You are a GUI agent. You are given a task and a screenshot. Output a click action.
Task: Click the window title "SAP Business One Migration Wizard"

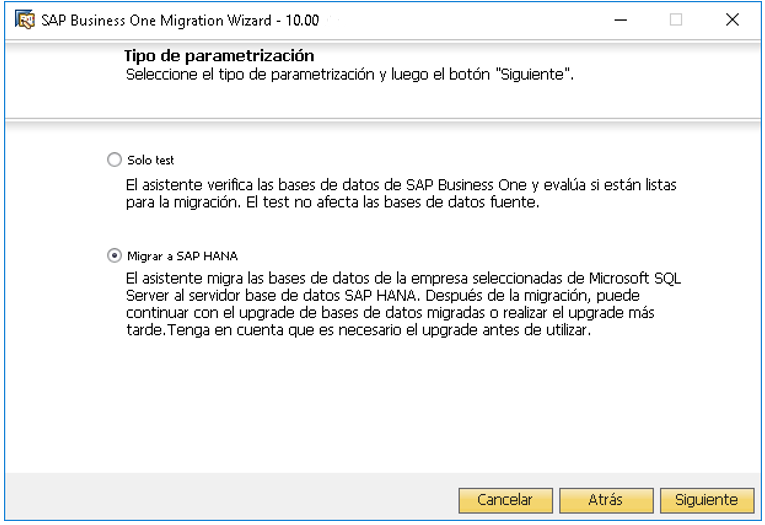coord(156,20)
